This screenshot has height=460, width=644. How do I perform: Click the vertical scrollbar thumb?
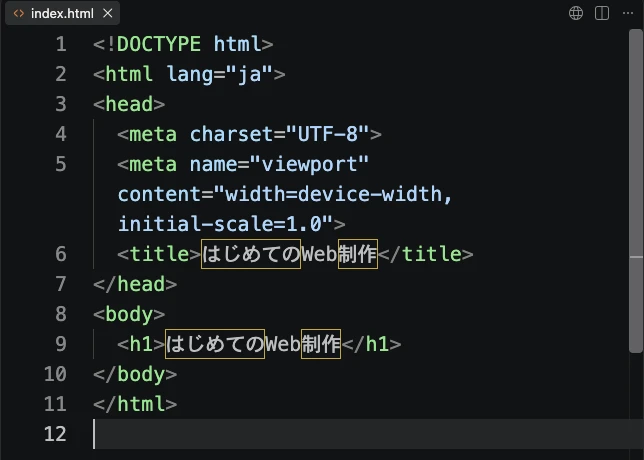pos(636,191)
